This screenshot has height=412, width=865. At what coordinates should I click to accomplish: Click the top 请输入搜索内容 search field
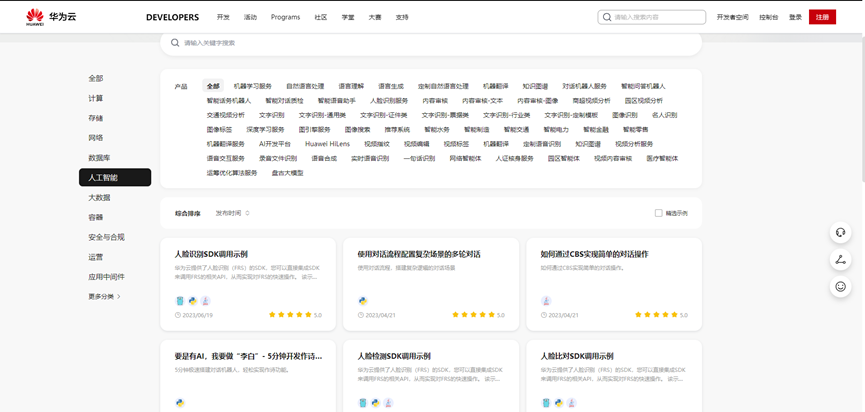(x=652, y=17)
